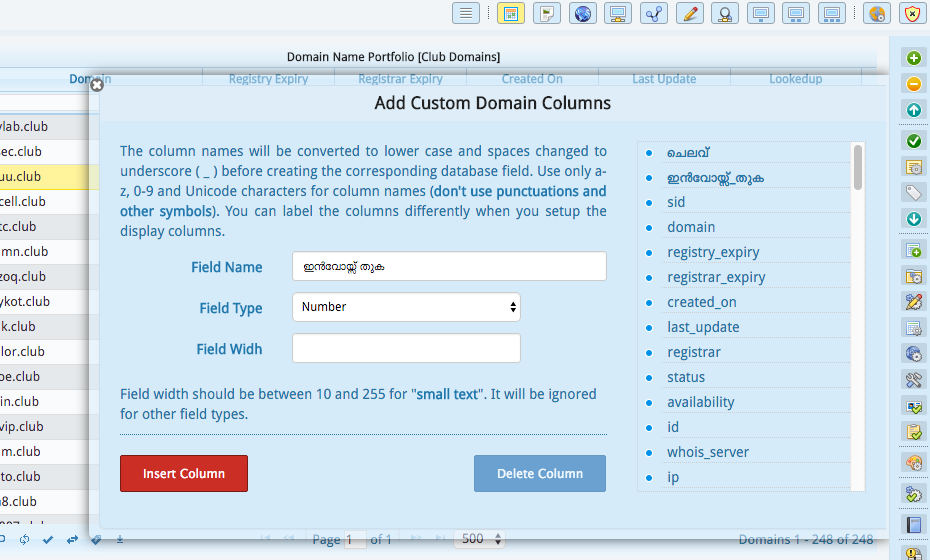This screenshot has width=930, height=560.
Task: Click the networked monitor icon in top toolbar
Action: tap(618, 13)
